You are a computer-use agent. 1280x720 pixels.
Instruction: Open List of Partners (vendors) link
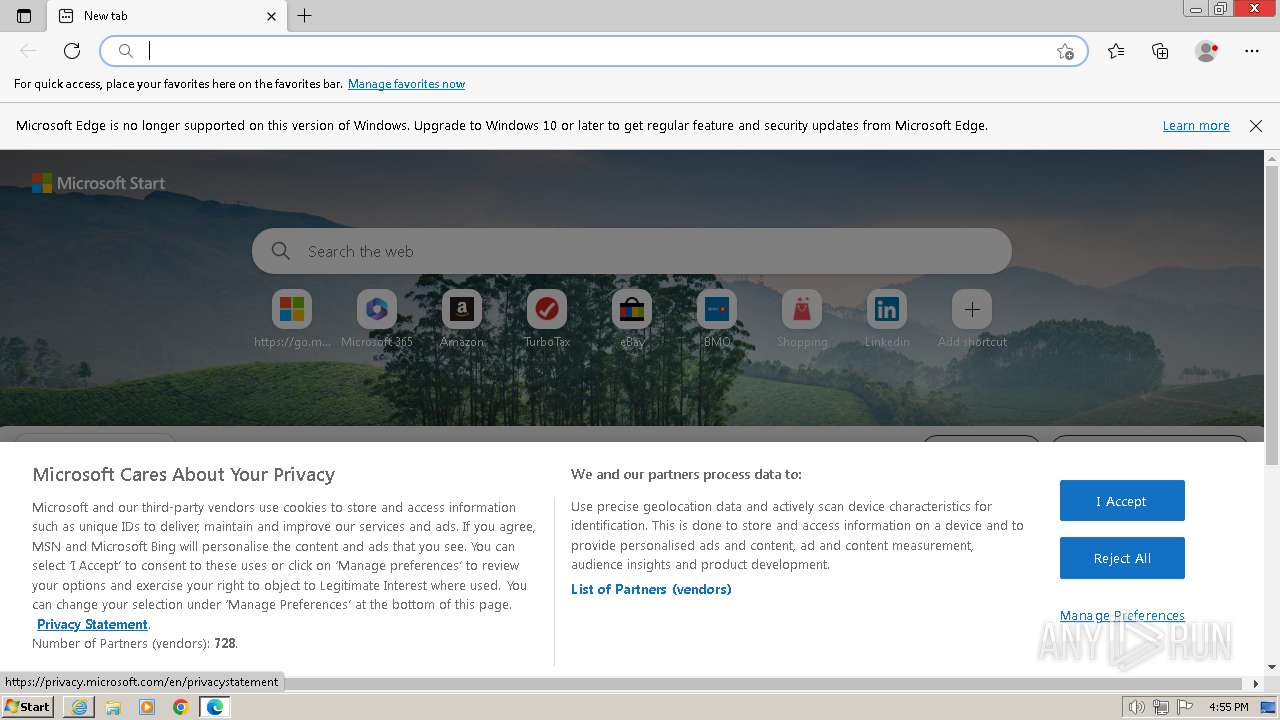tap(651, 589)
